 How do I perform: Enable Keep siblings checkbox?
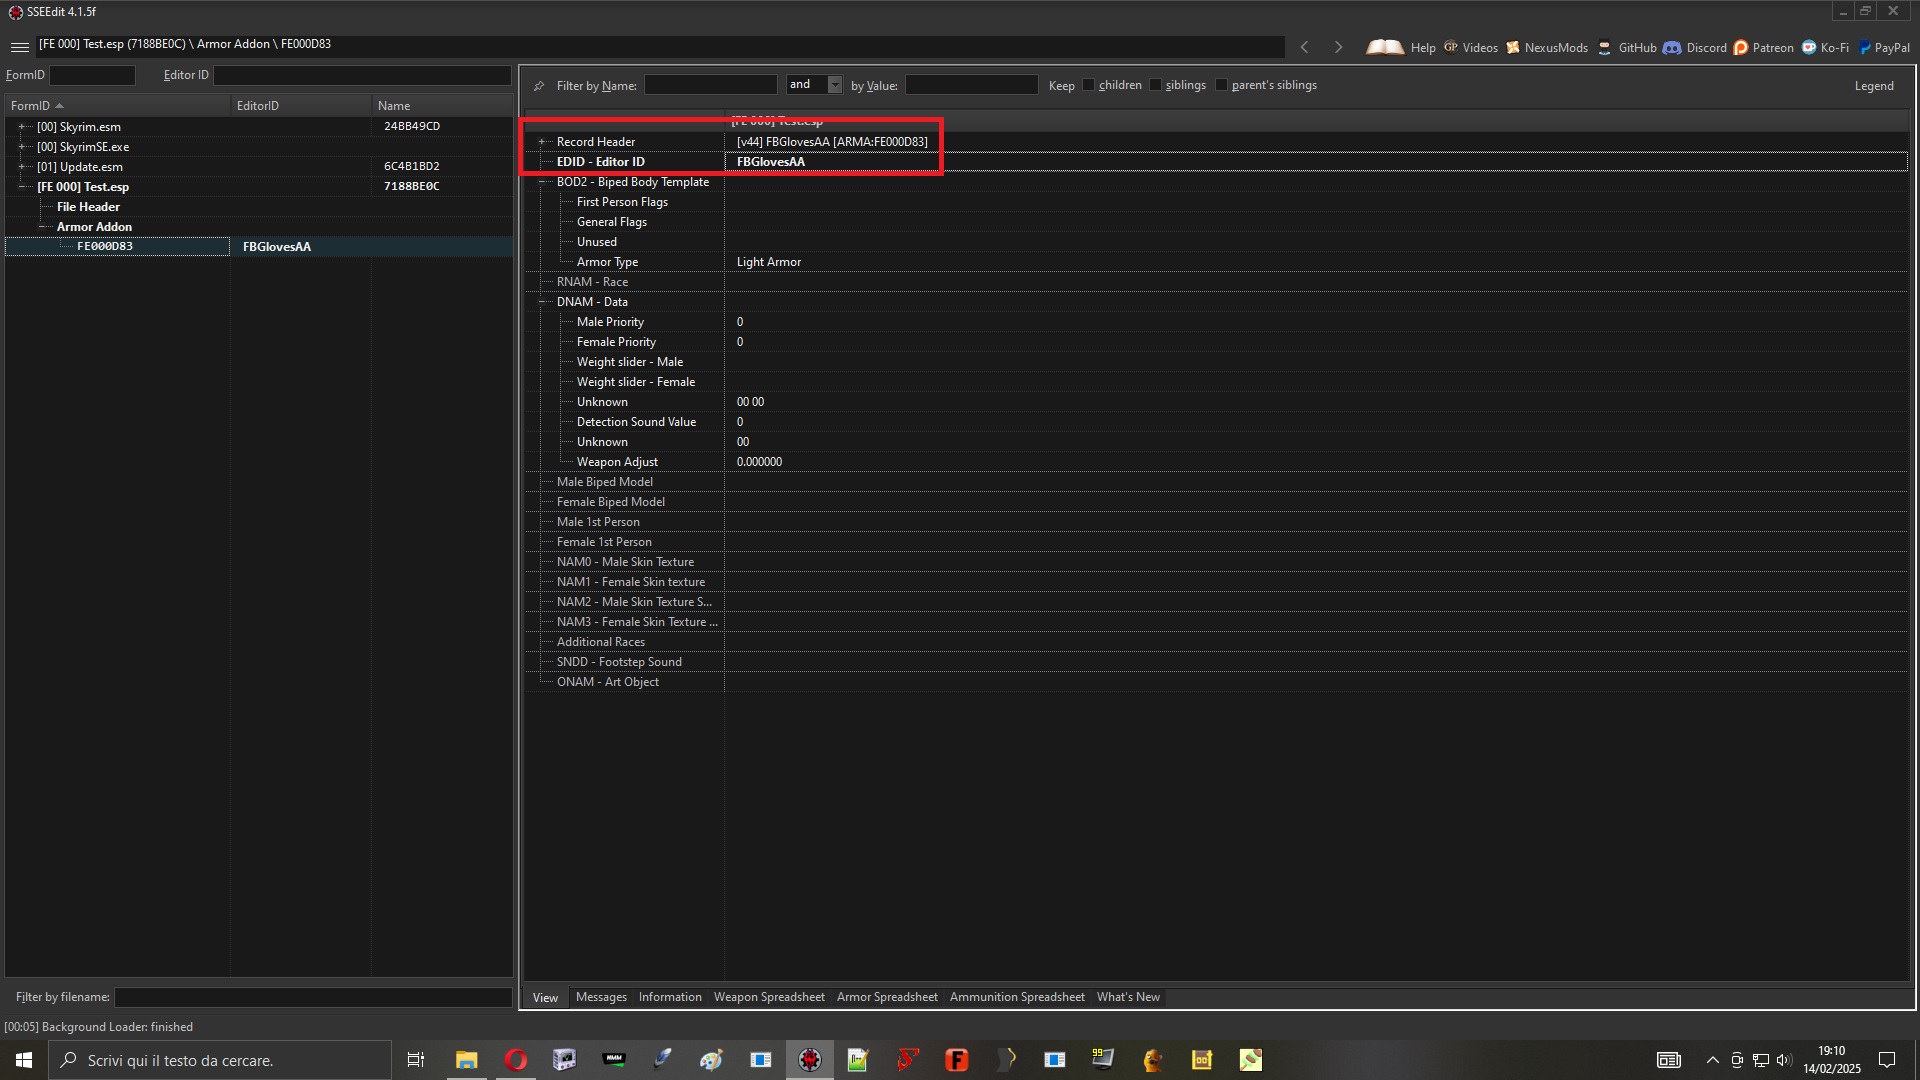1155,85
